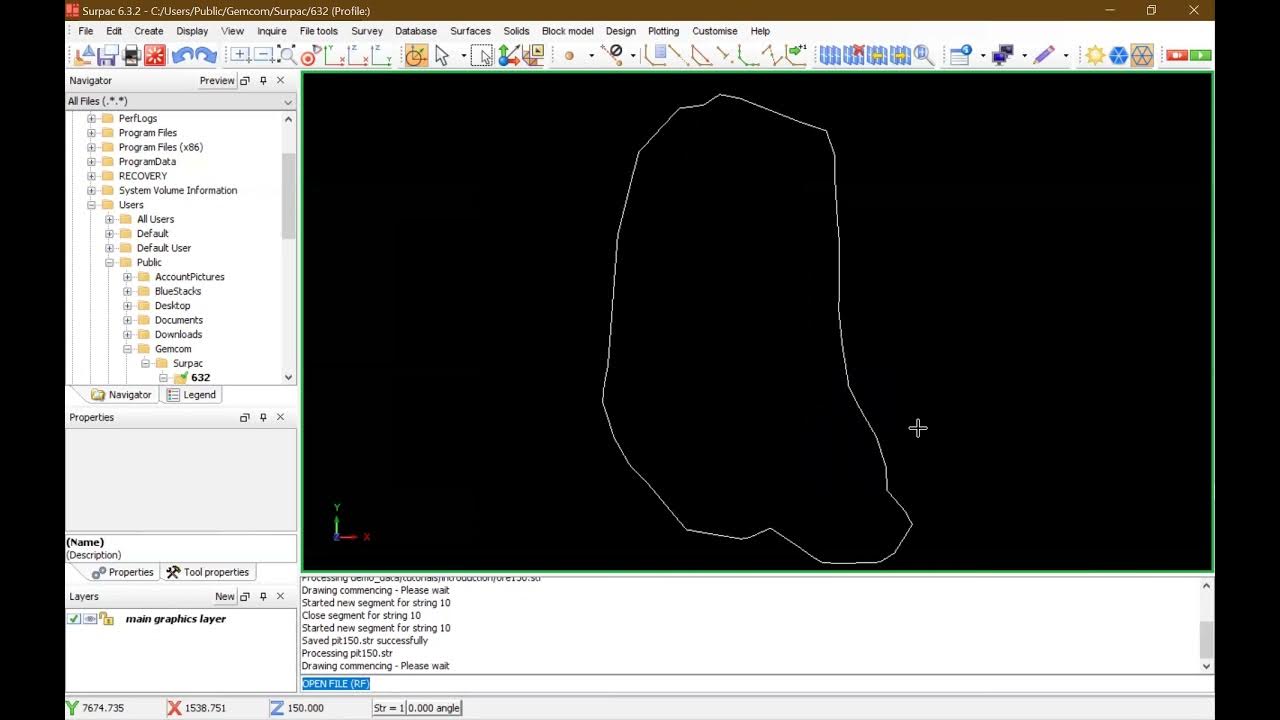Click the red target centre-view icon

[x=310, y=56]
